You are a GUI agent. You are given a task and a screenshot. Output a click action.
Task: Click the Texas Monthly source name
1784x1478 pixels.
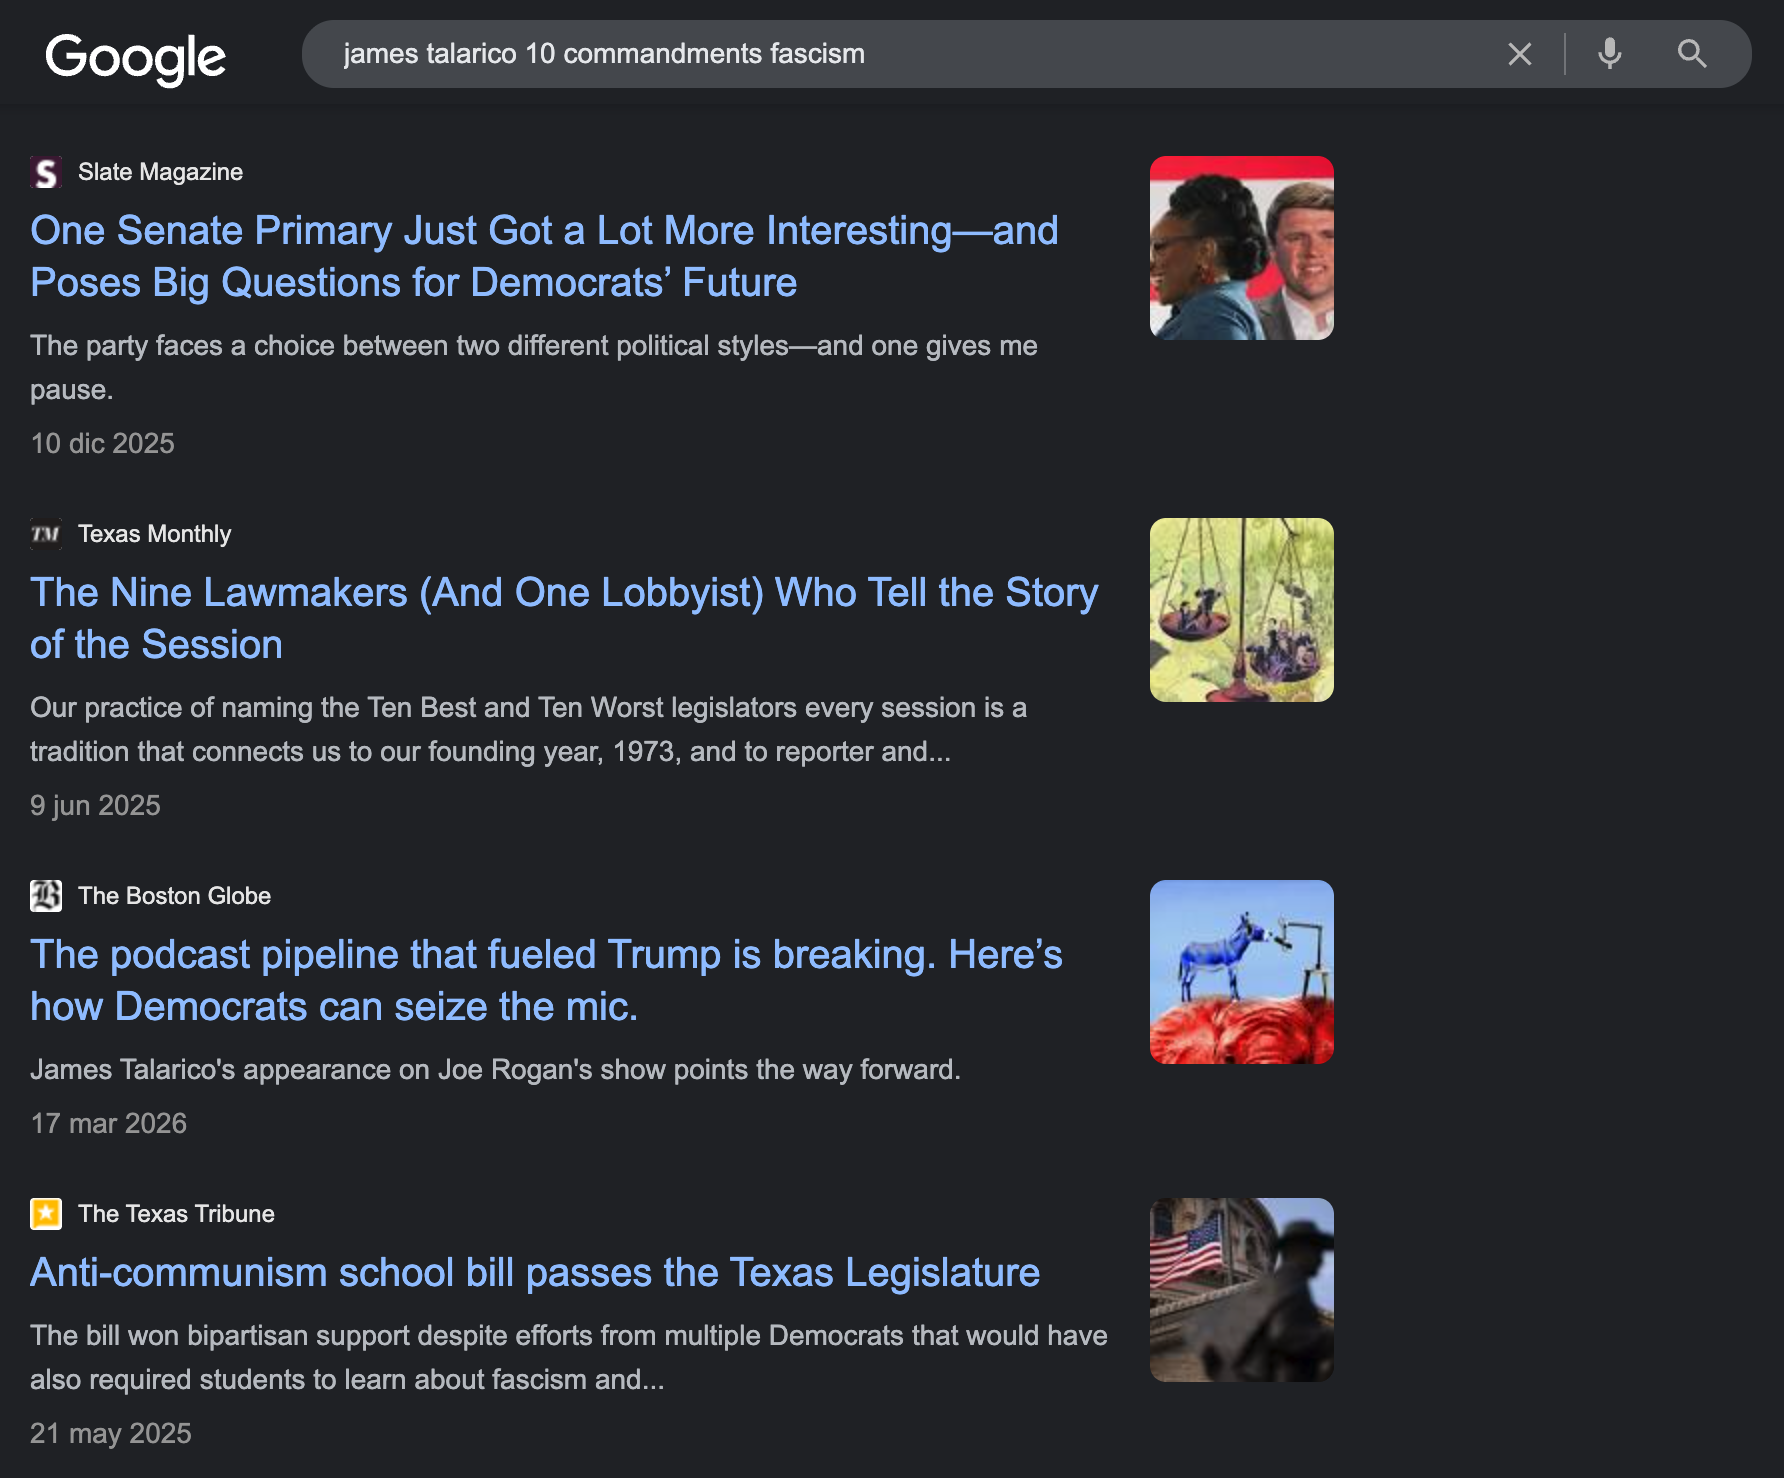point(154,534)
